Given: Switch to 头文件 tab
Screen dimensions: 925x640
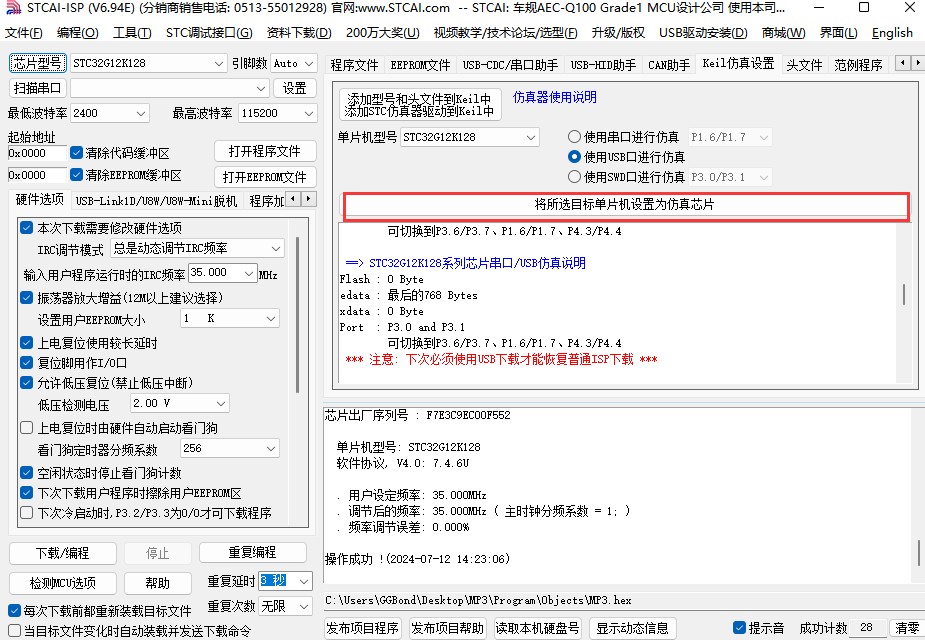Looking at the screenshot, I should (x=804, y=64).
